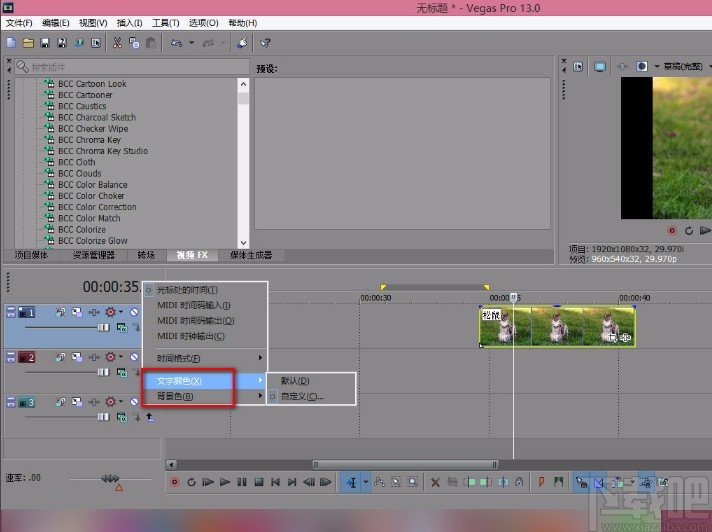Click track 3 level slider handle
The image size is (712, 532).
(x=103, y=417)
